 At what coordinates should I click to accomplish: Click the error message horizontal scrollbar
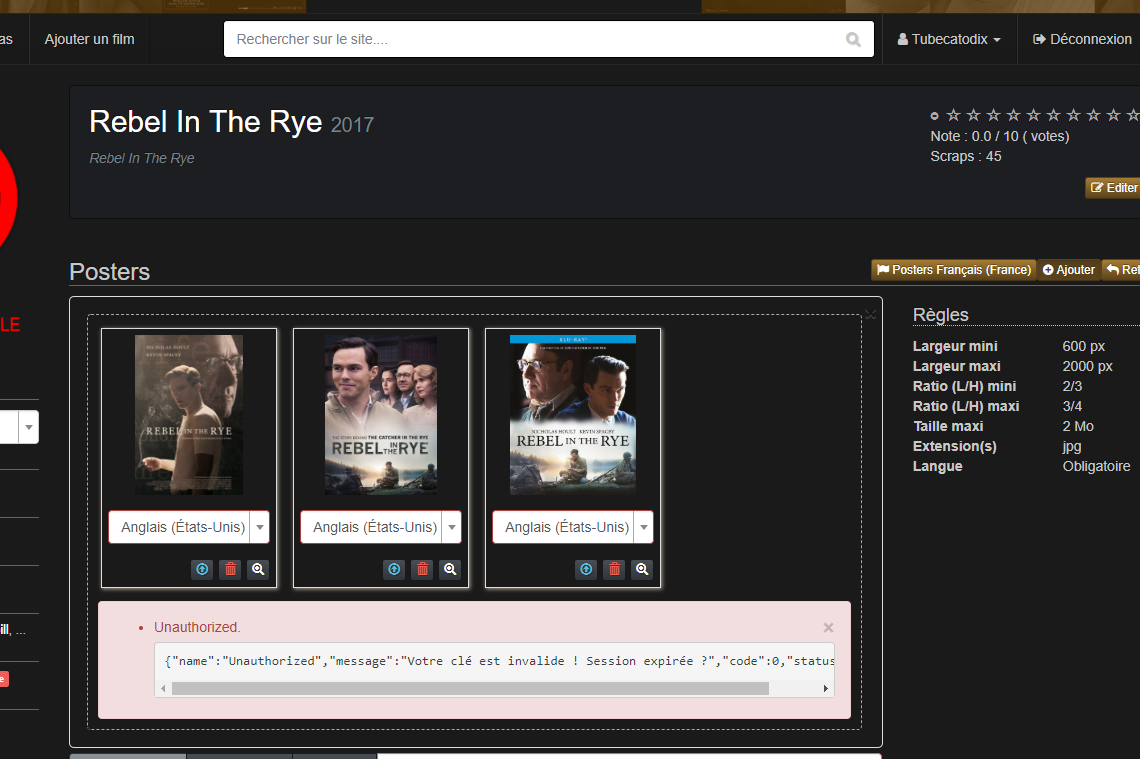click(x=470, y=688)
